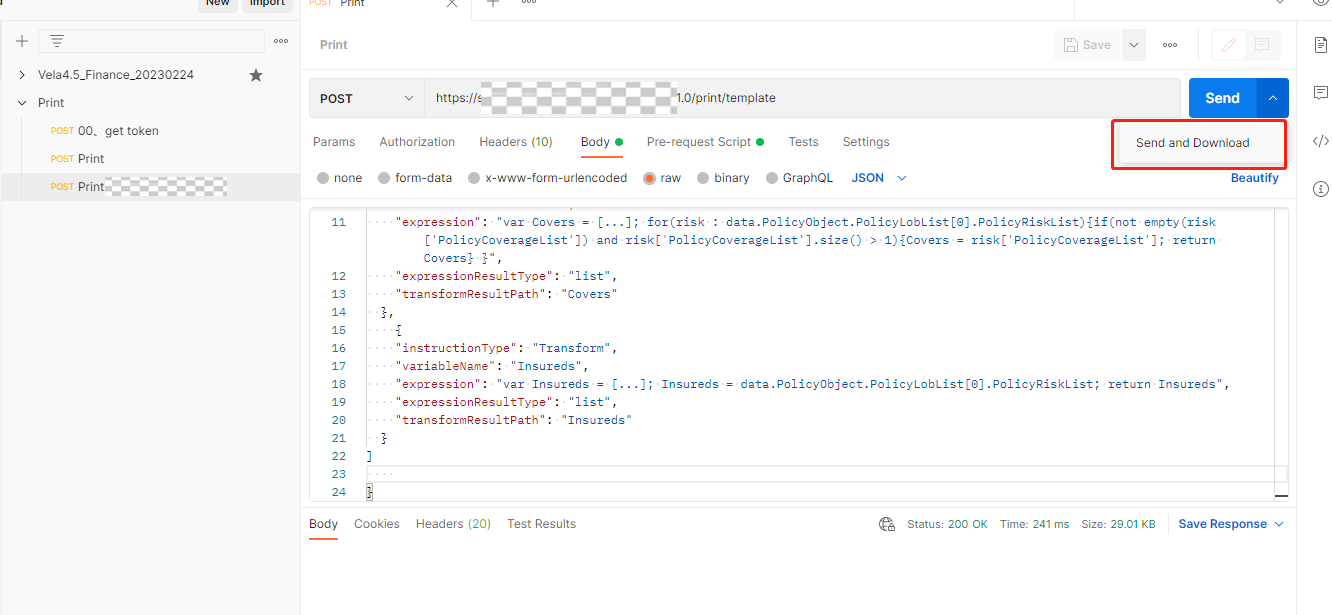Expand the Vela4.5_Finance_20230224 collection
1332x615 pixels.
point(22,75)
